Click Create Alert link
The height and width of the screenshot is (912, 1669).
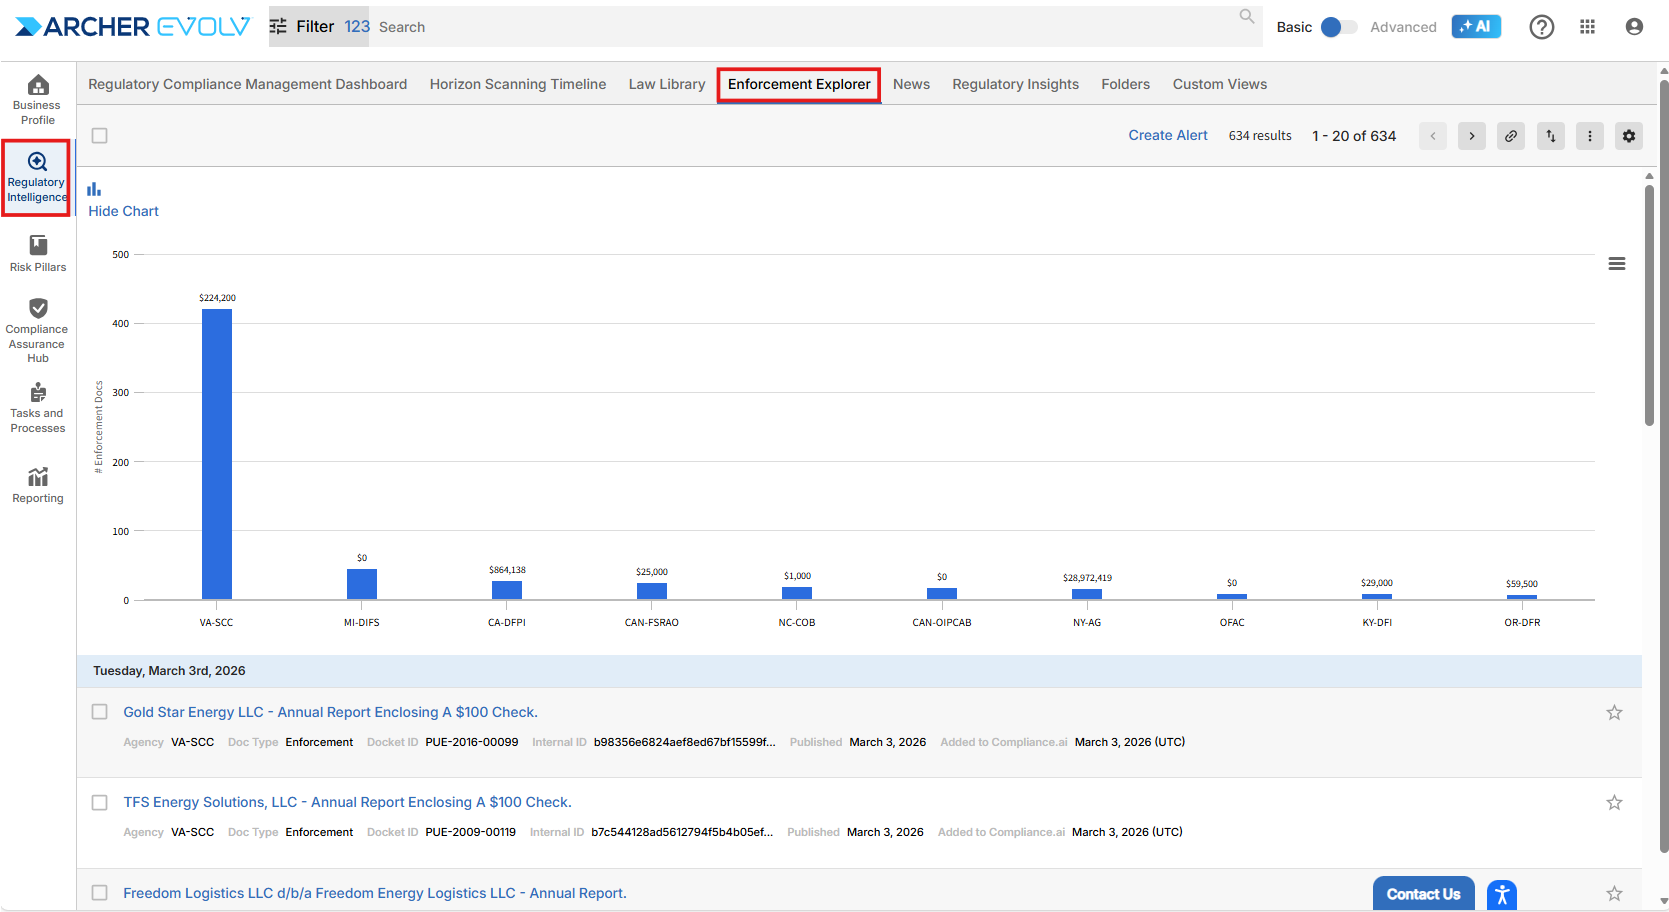pyautogui.click(x=1167, y=136)
